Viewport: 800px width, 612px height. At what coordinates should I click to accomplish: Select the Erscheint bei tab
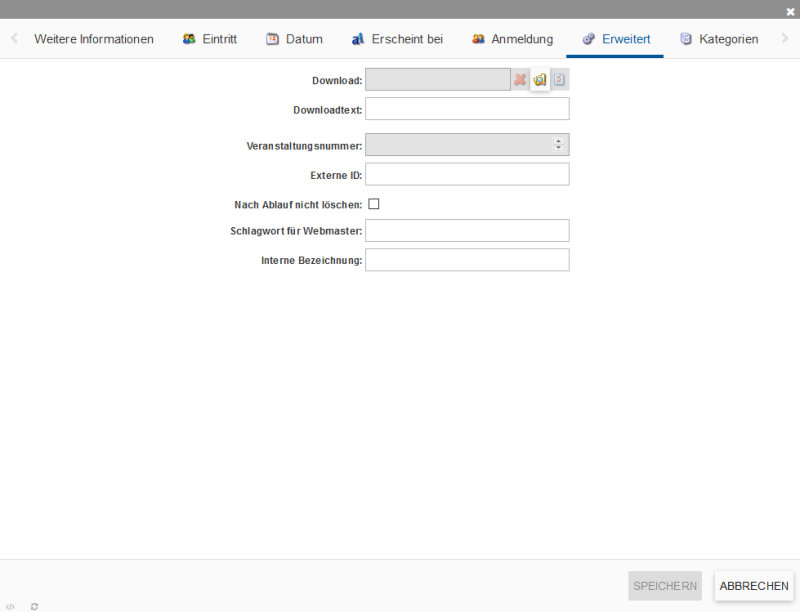pos(397,39)
